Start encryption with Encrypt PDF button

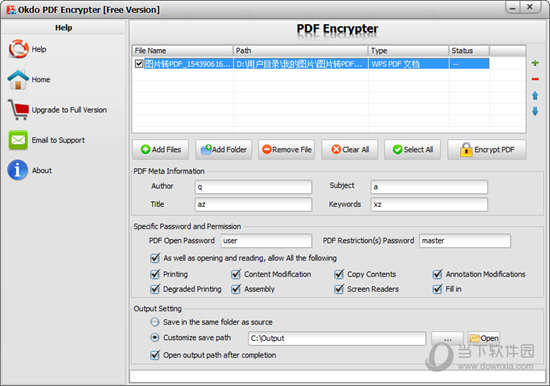coord(487,149)
